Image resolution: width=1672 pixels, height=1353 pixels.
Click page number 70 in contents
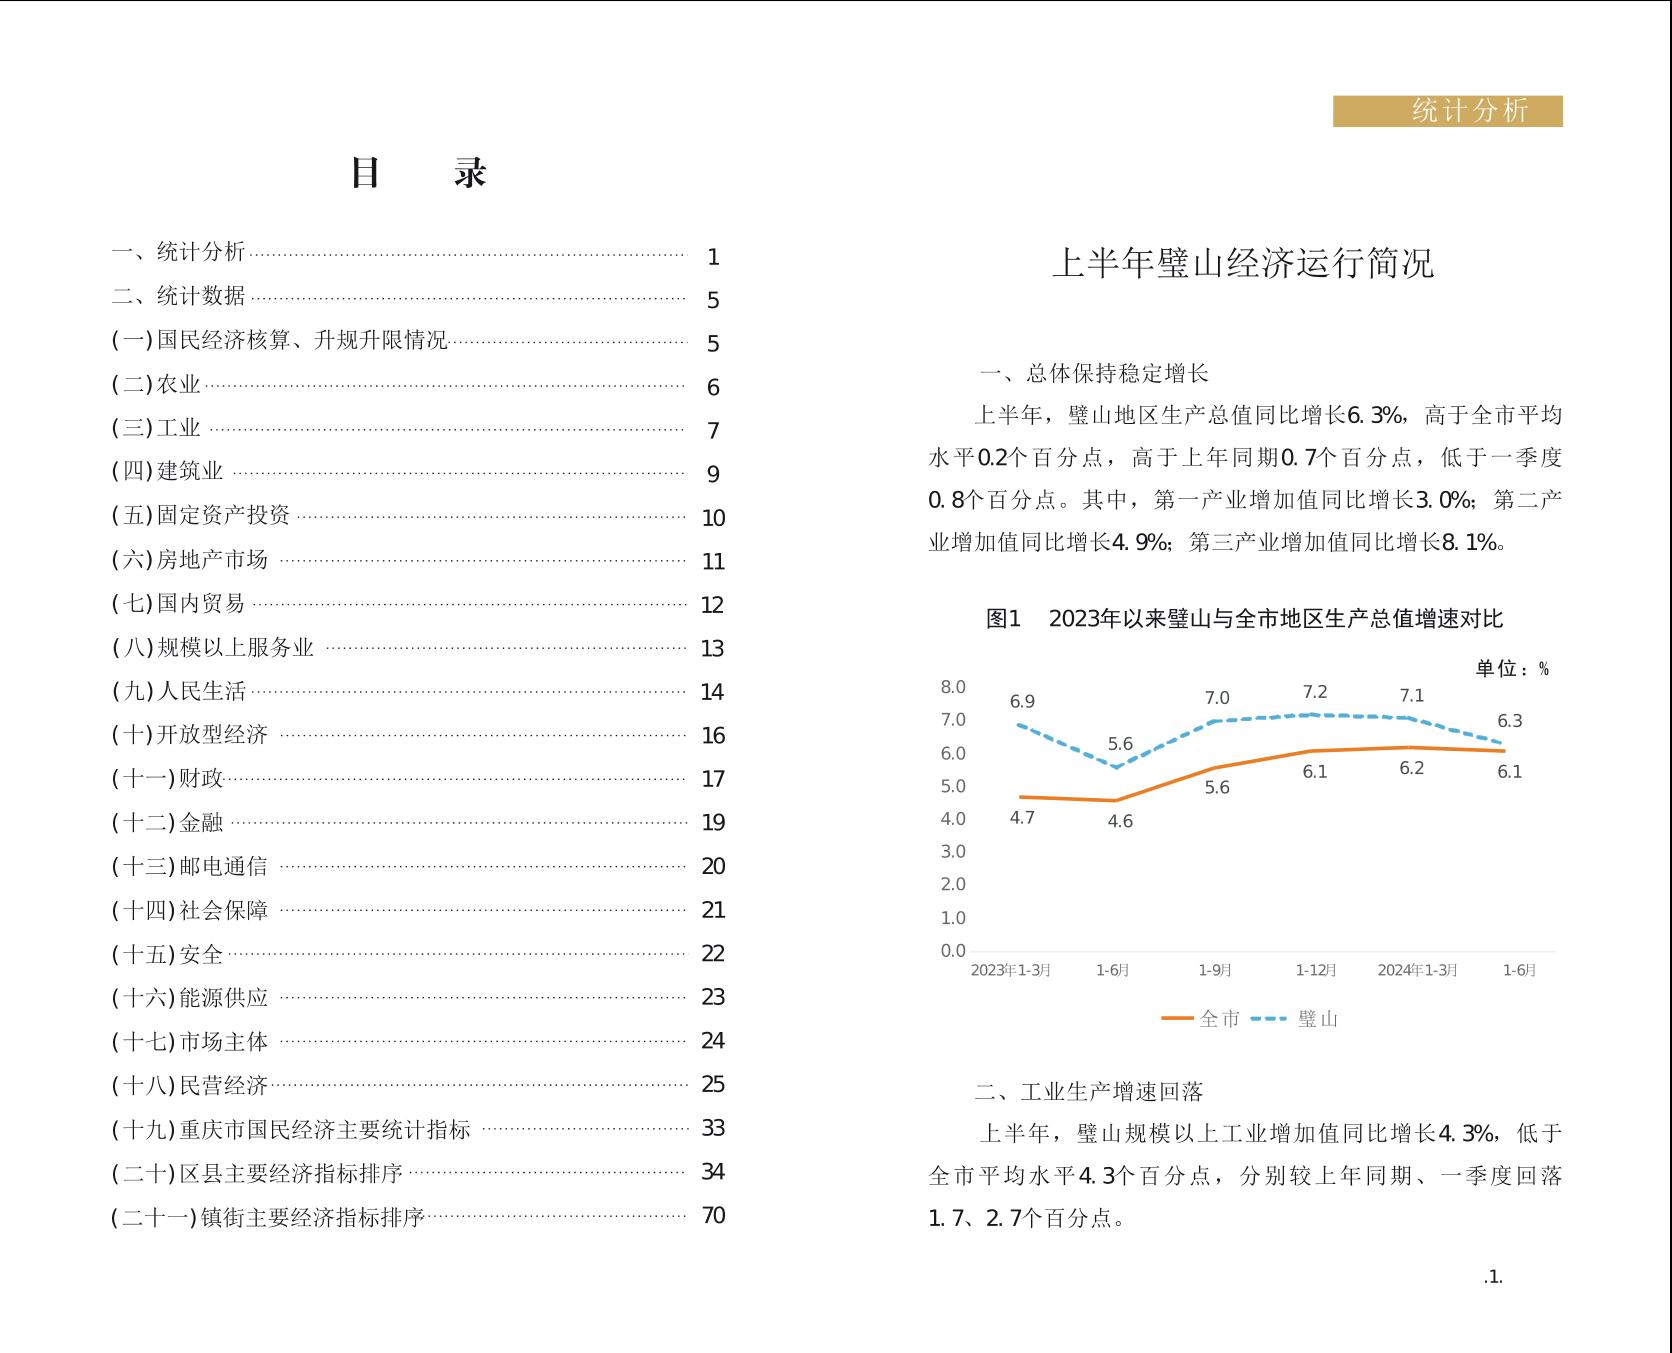pyautogui.click(x=713, y=1216)
